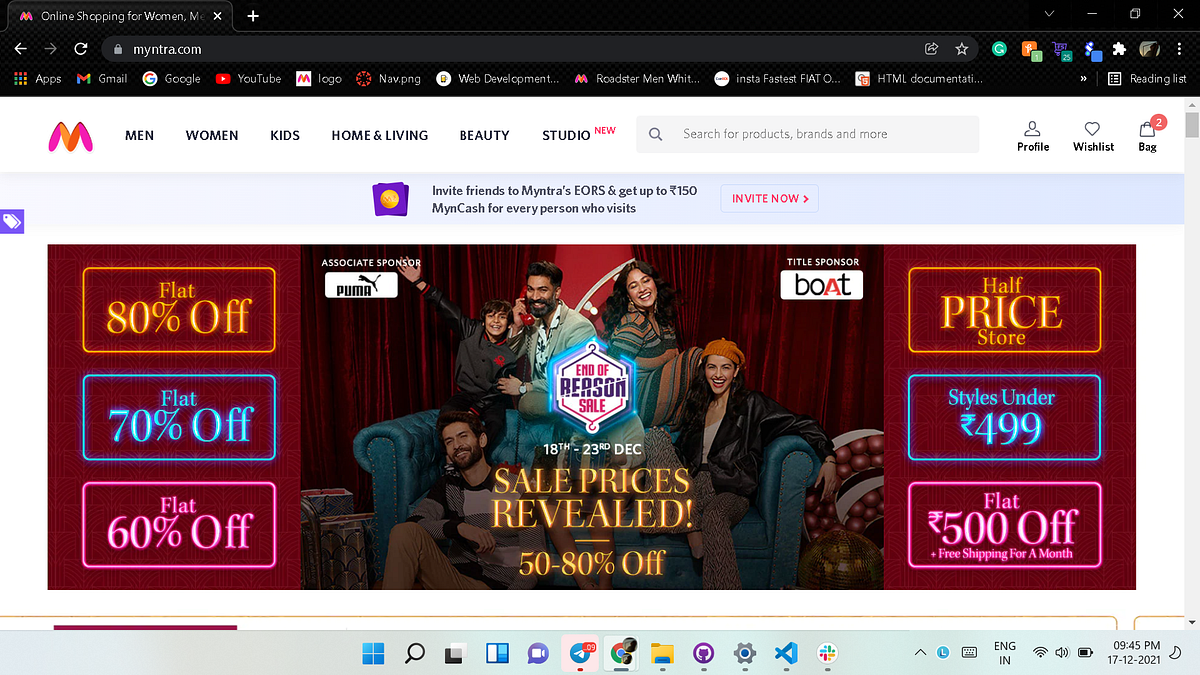Open the YouTube bookmark
This screenshot has height=675, width=1200.
[x=247, y=78]
